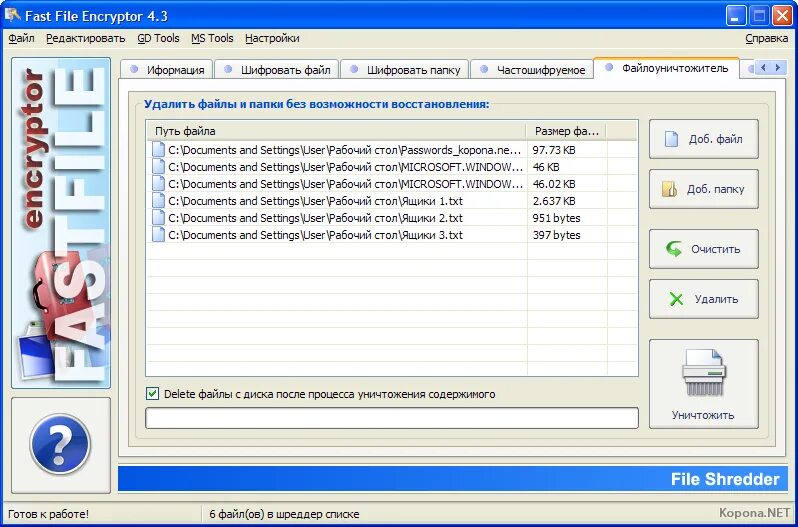Viewport: 798px width, 527px height.
Task: Select the Ящики 1.txt file path
Action: [316, 201]
